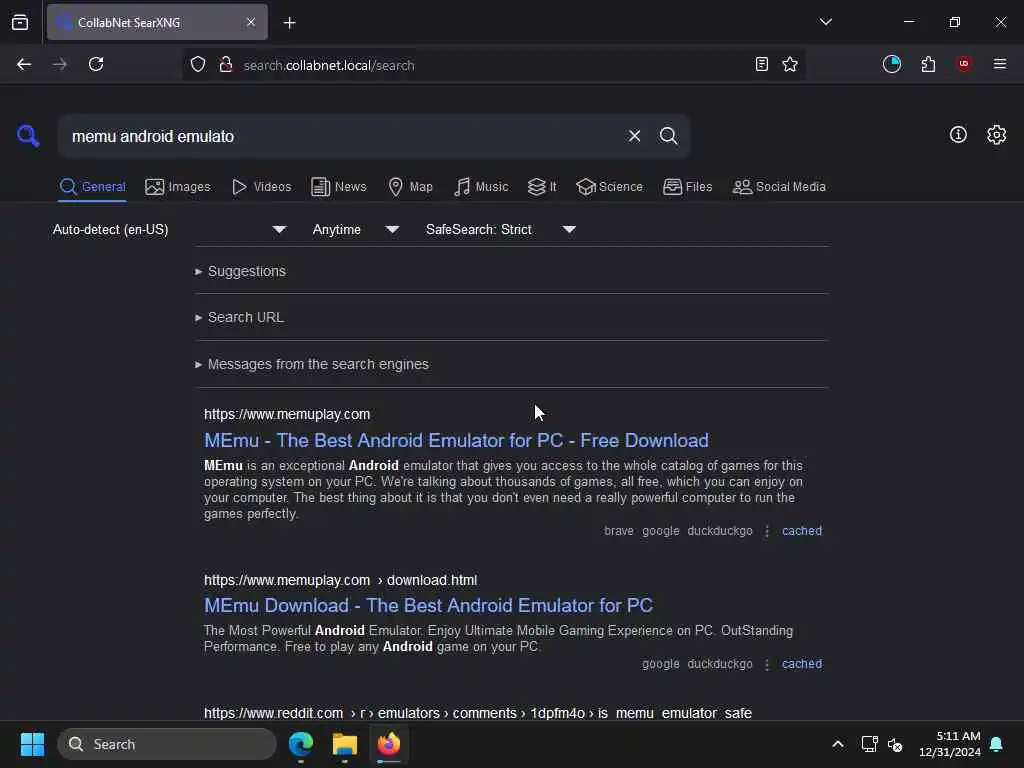This screenshot has height=768, width=1024.
Task: Open new browser tab
Action: pos(289,23)
